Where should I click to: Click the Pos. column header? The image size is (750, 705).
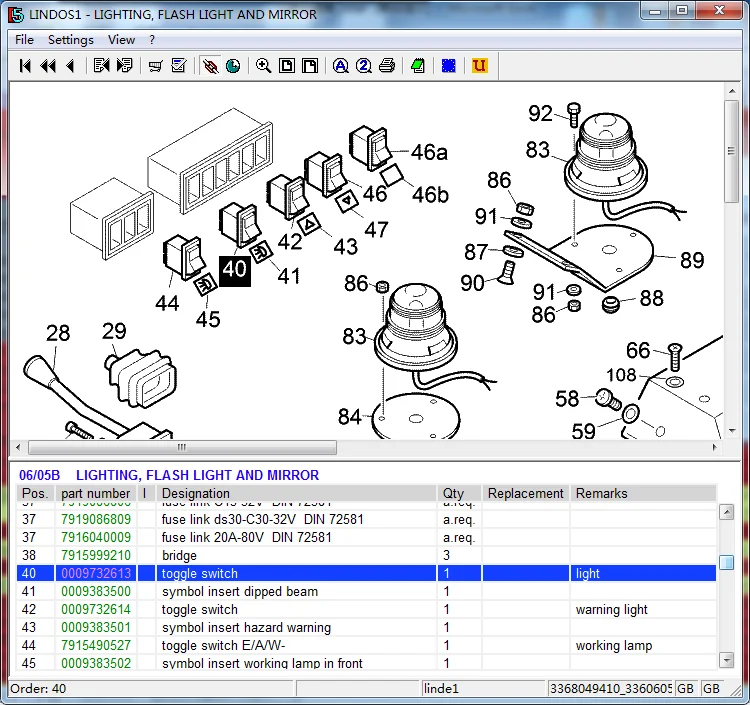[35, 493]
